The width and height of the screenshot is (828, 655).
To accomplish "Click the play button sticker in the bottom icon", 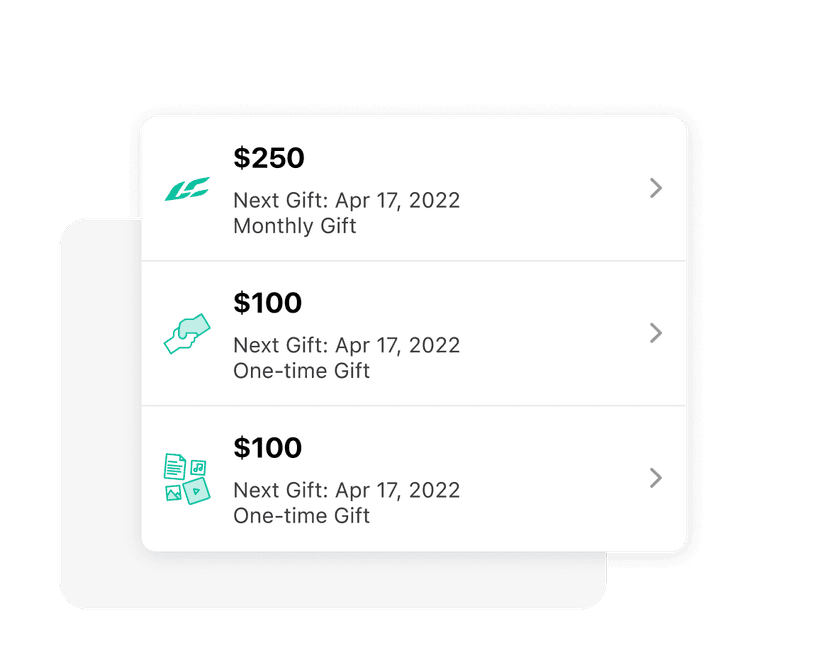I will (x=198, y=491).
